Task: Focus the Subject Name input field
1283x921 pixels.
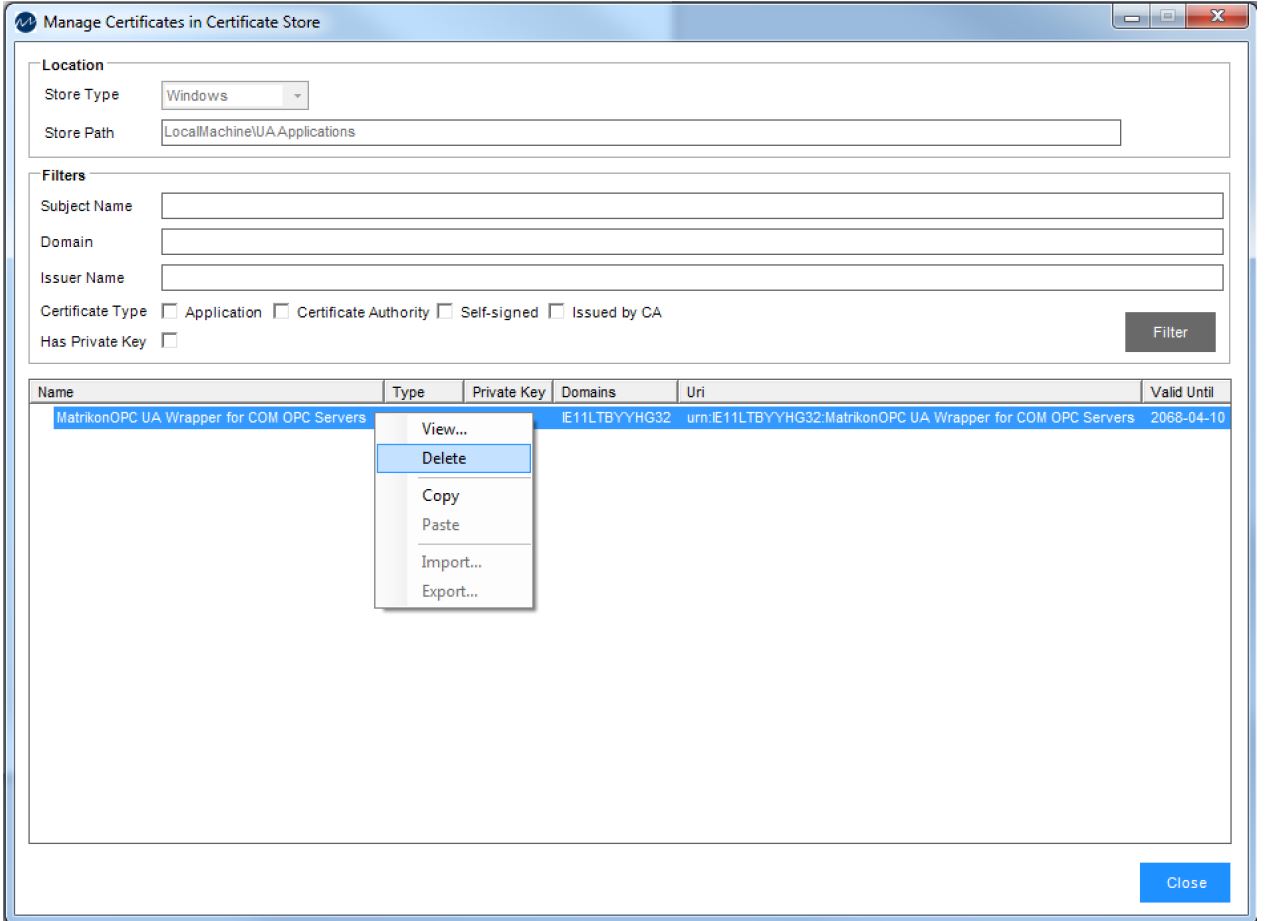Action: 692,206
